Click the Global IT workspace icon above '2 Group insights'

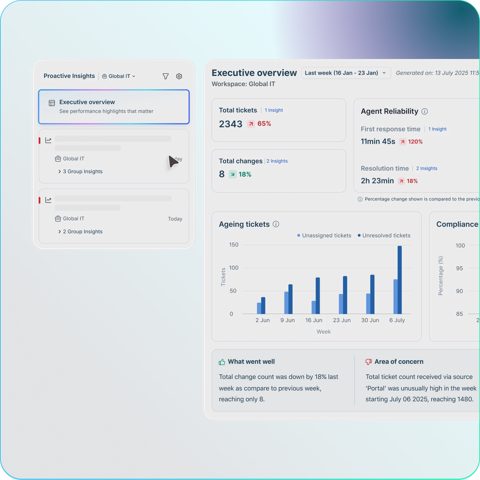[x=58, y=219]
